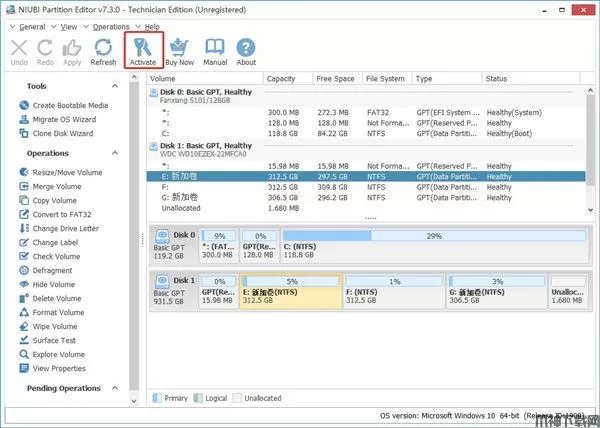Select Resize/Move Volume operation
The height and width of the screenshot is (428, 600).
coord(69,172)
